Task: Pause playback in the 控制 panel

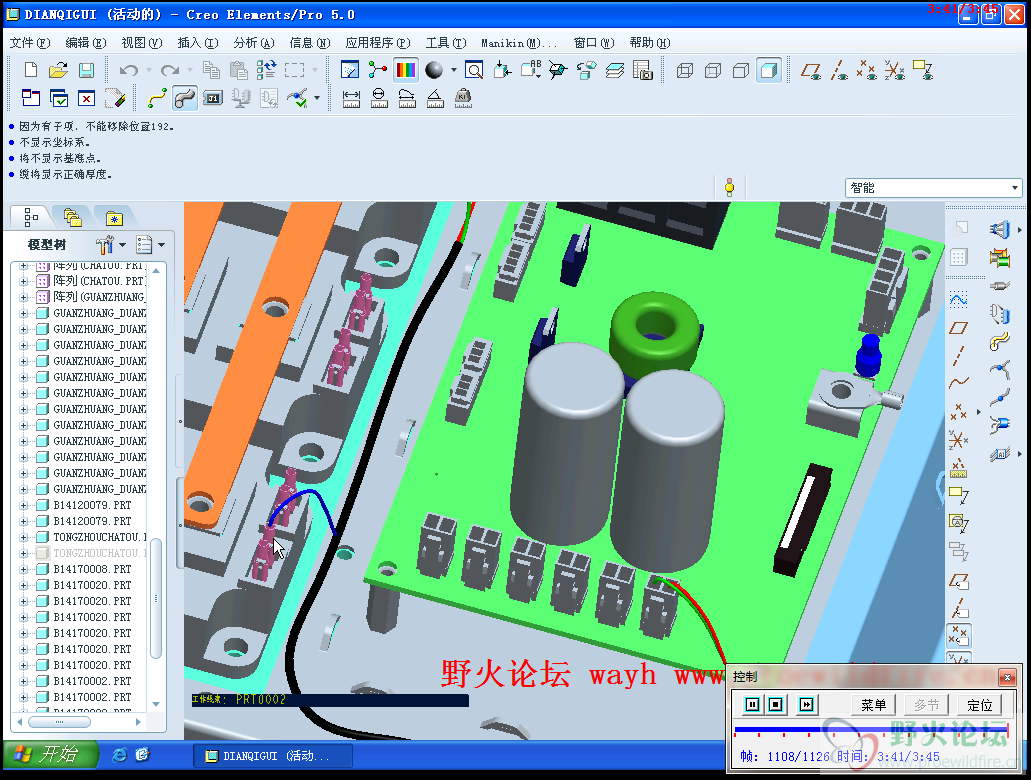Action: click(x=752, y=705)
